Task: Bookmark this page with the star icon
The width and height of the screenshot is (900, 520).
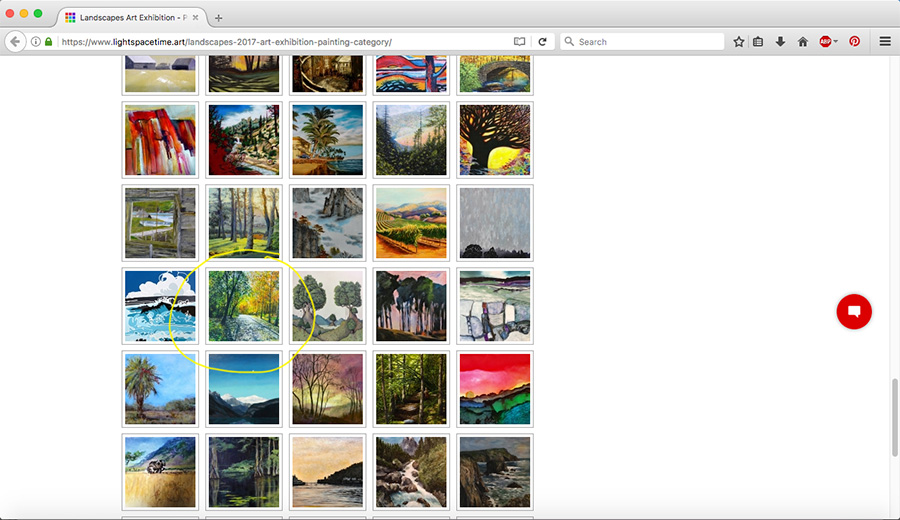Action: tap(739, 41)
